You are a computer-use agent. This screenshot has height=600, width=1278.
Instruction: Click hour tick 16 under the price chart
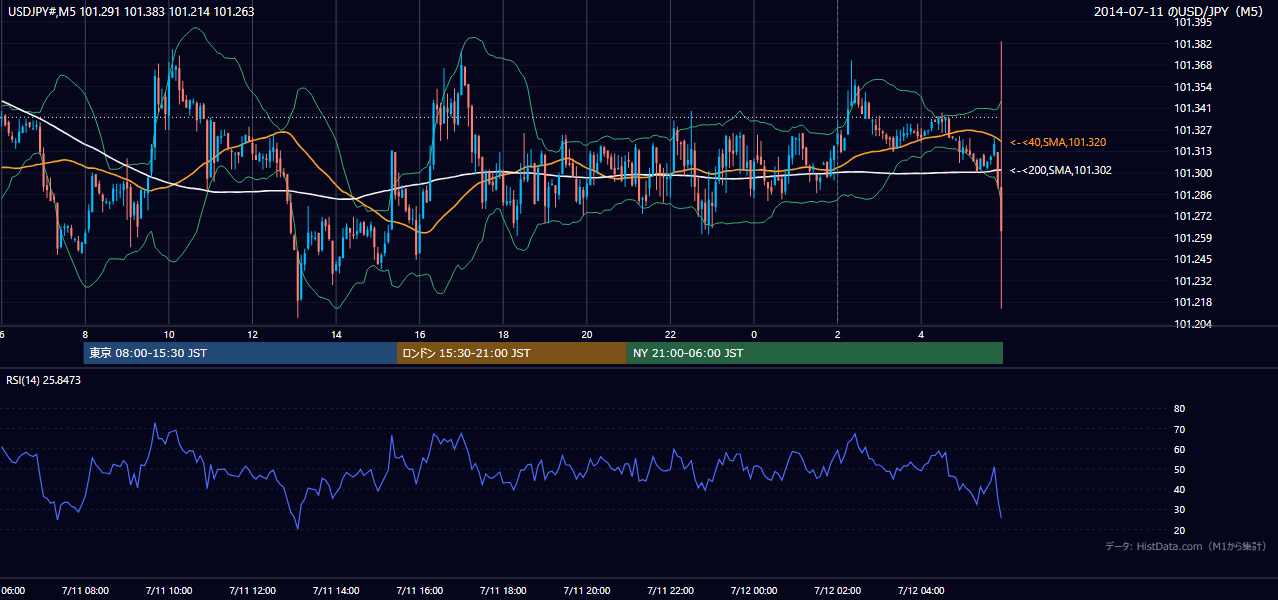tap(420, 334)
